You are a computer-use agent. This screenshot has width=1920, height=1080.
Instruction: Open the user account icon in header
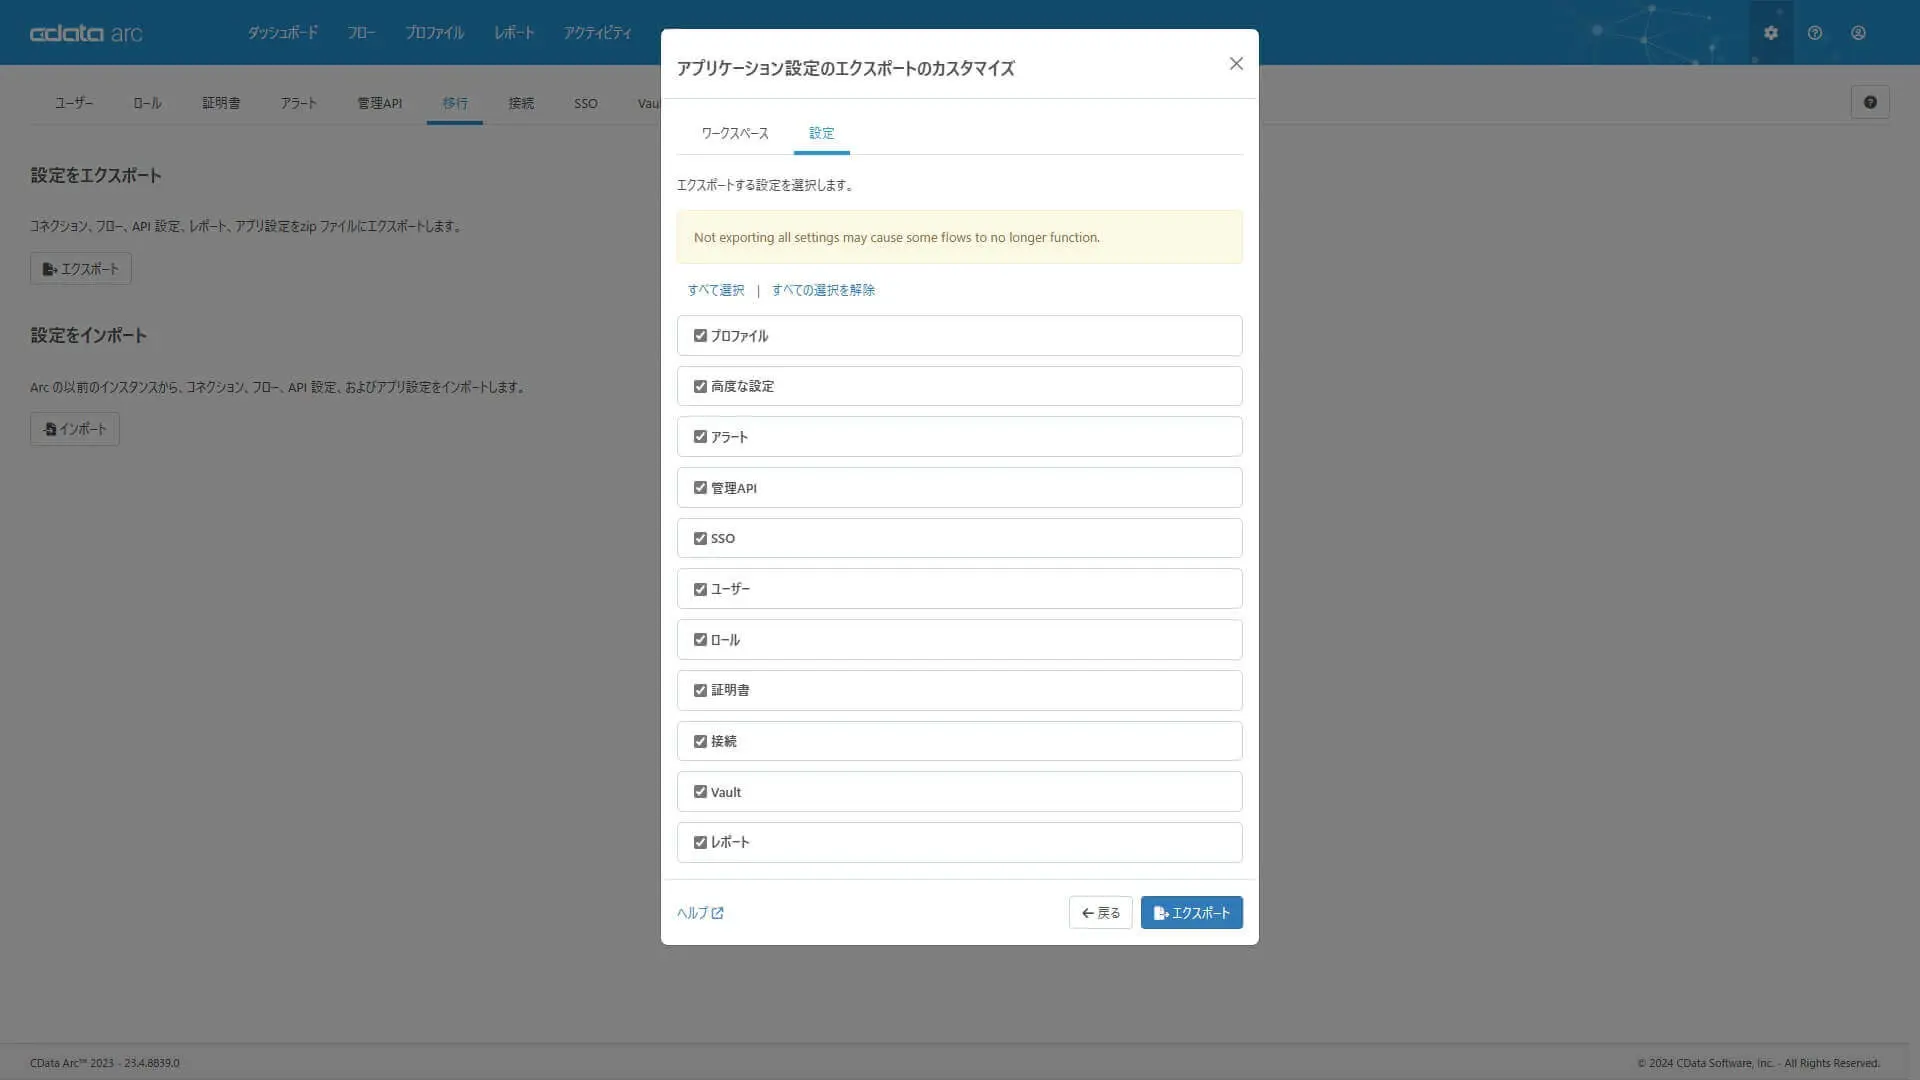(1858, 33)
